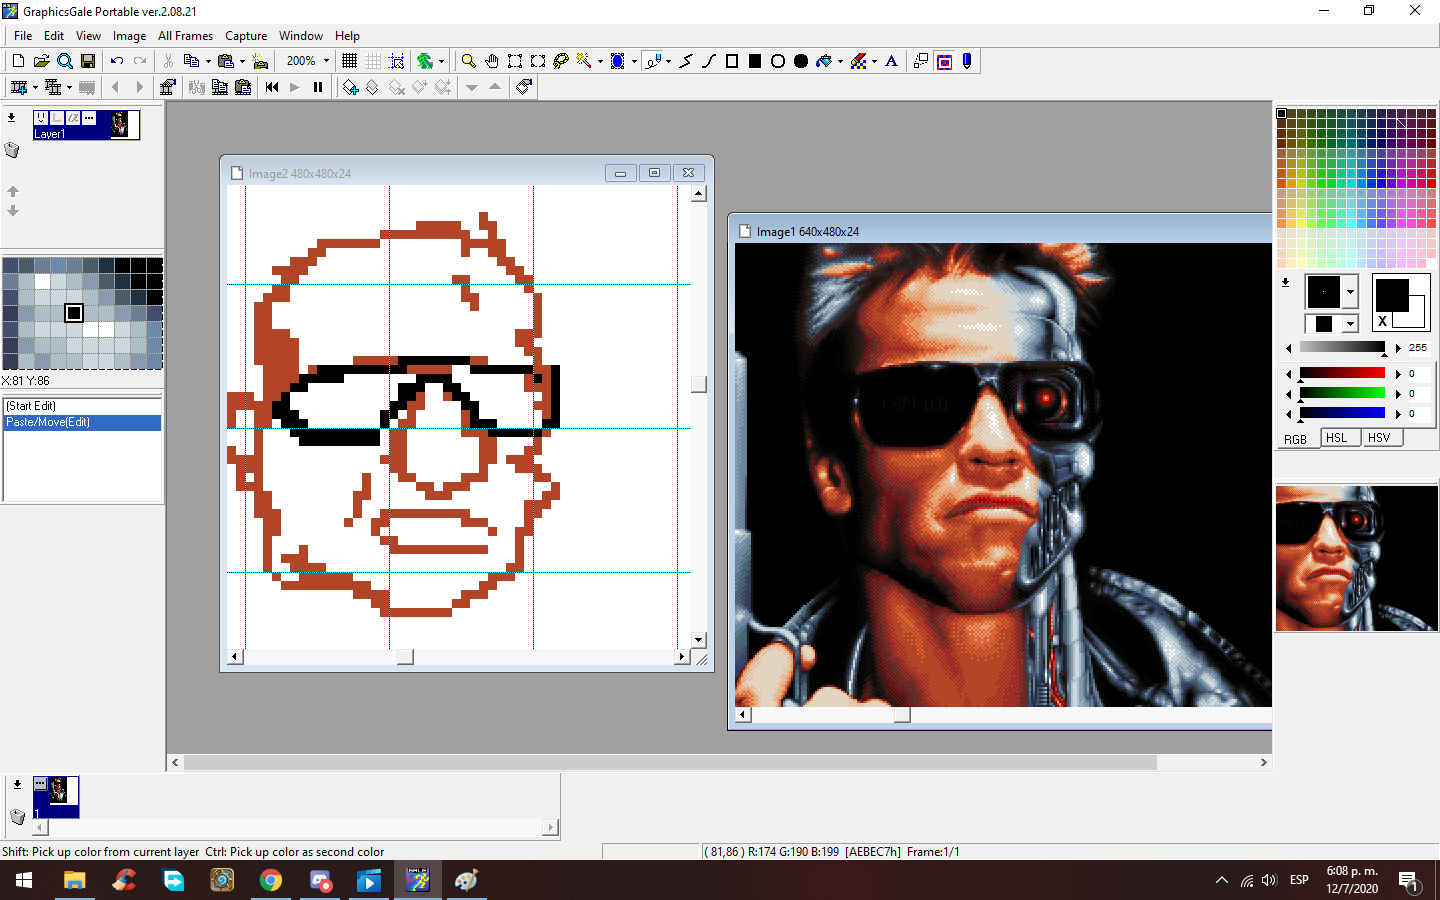Screen dimensions: 1440x900
Task: Select the Filled Rectangle tool
Action: point(755,61)
